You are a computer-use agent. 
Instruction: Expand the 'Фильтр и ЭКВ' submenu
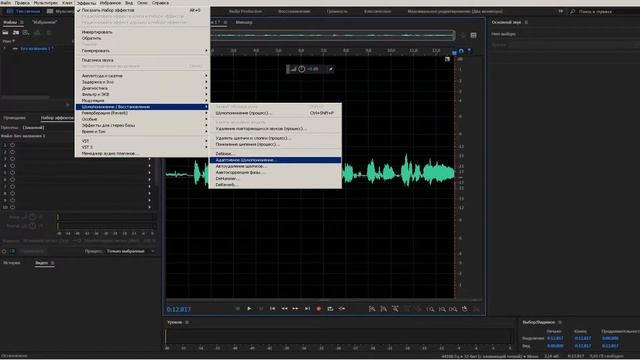[142, 94]
